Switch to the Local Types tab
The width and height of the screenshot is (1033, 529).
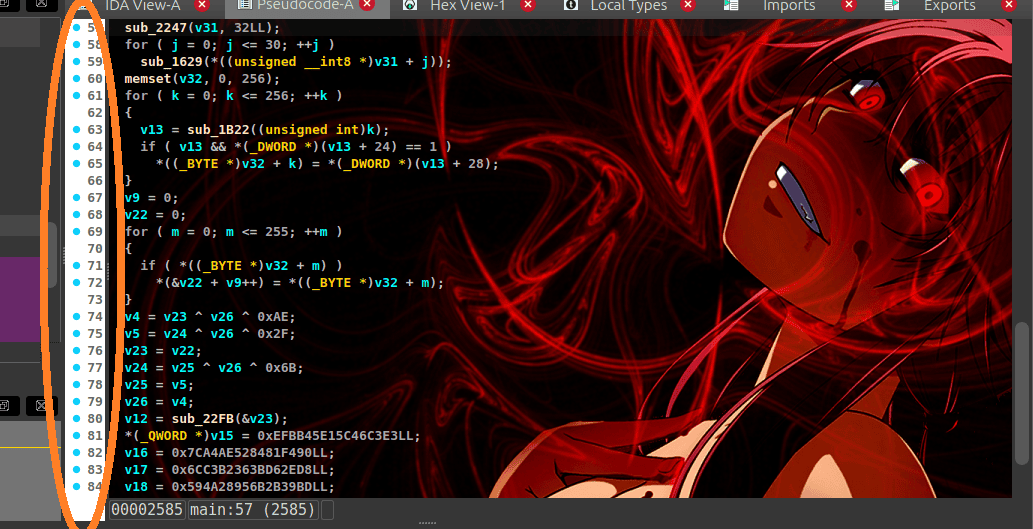pos(628,6)
